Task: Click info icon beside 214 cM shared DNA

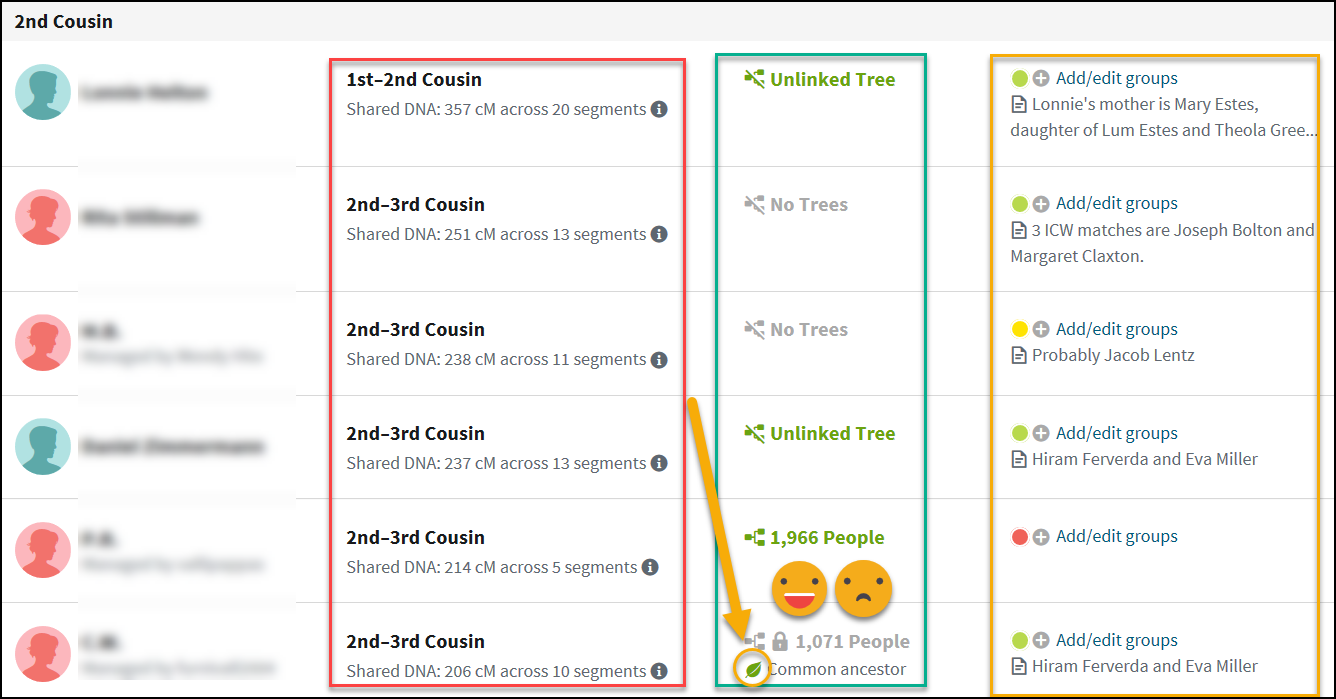Action: [x=650, y=568]
